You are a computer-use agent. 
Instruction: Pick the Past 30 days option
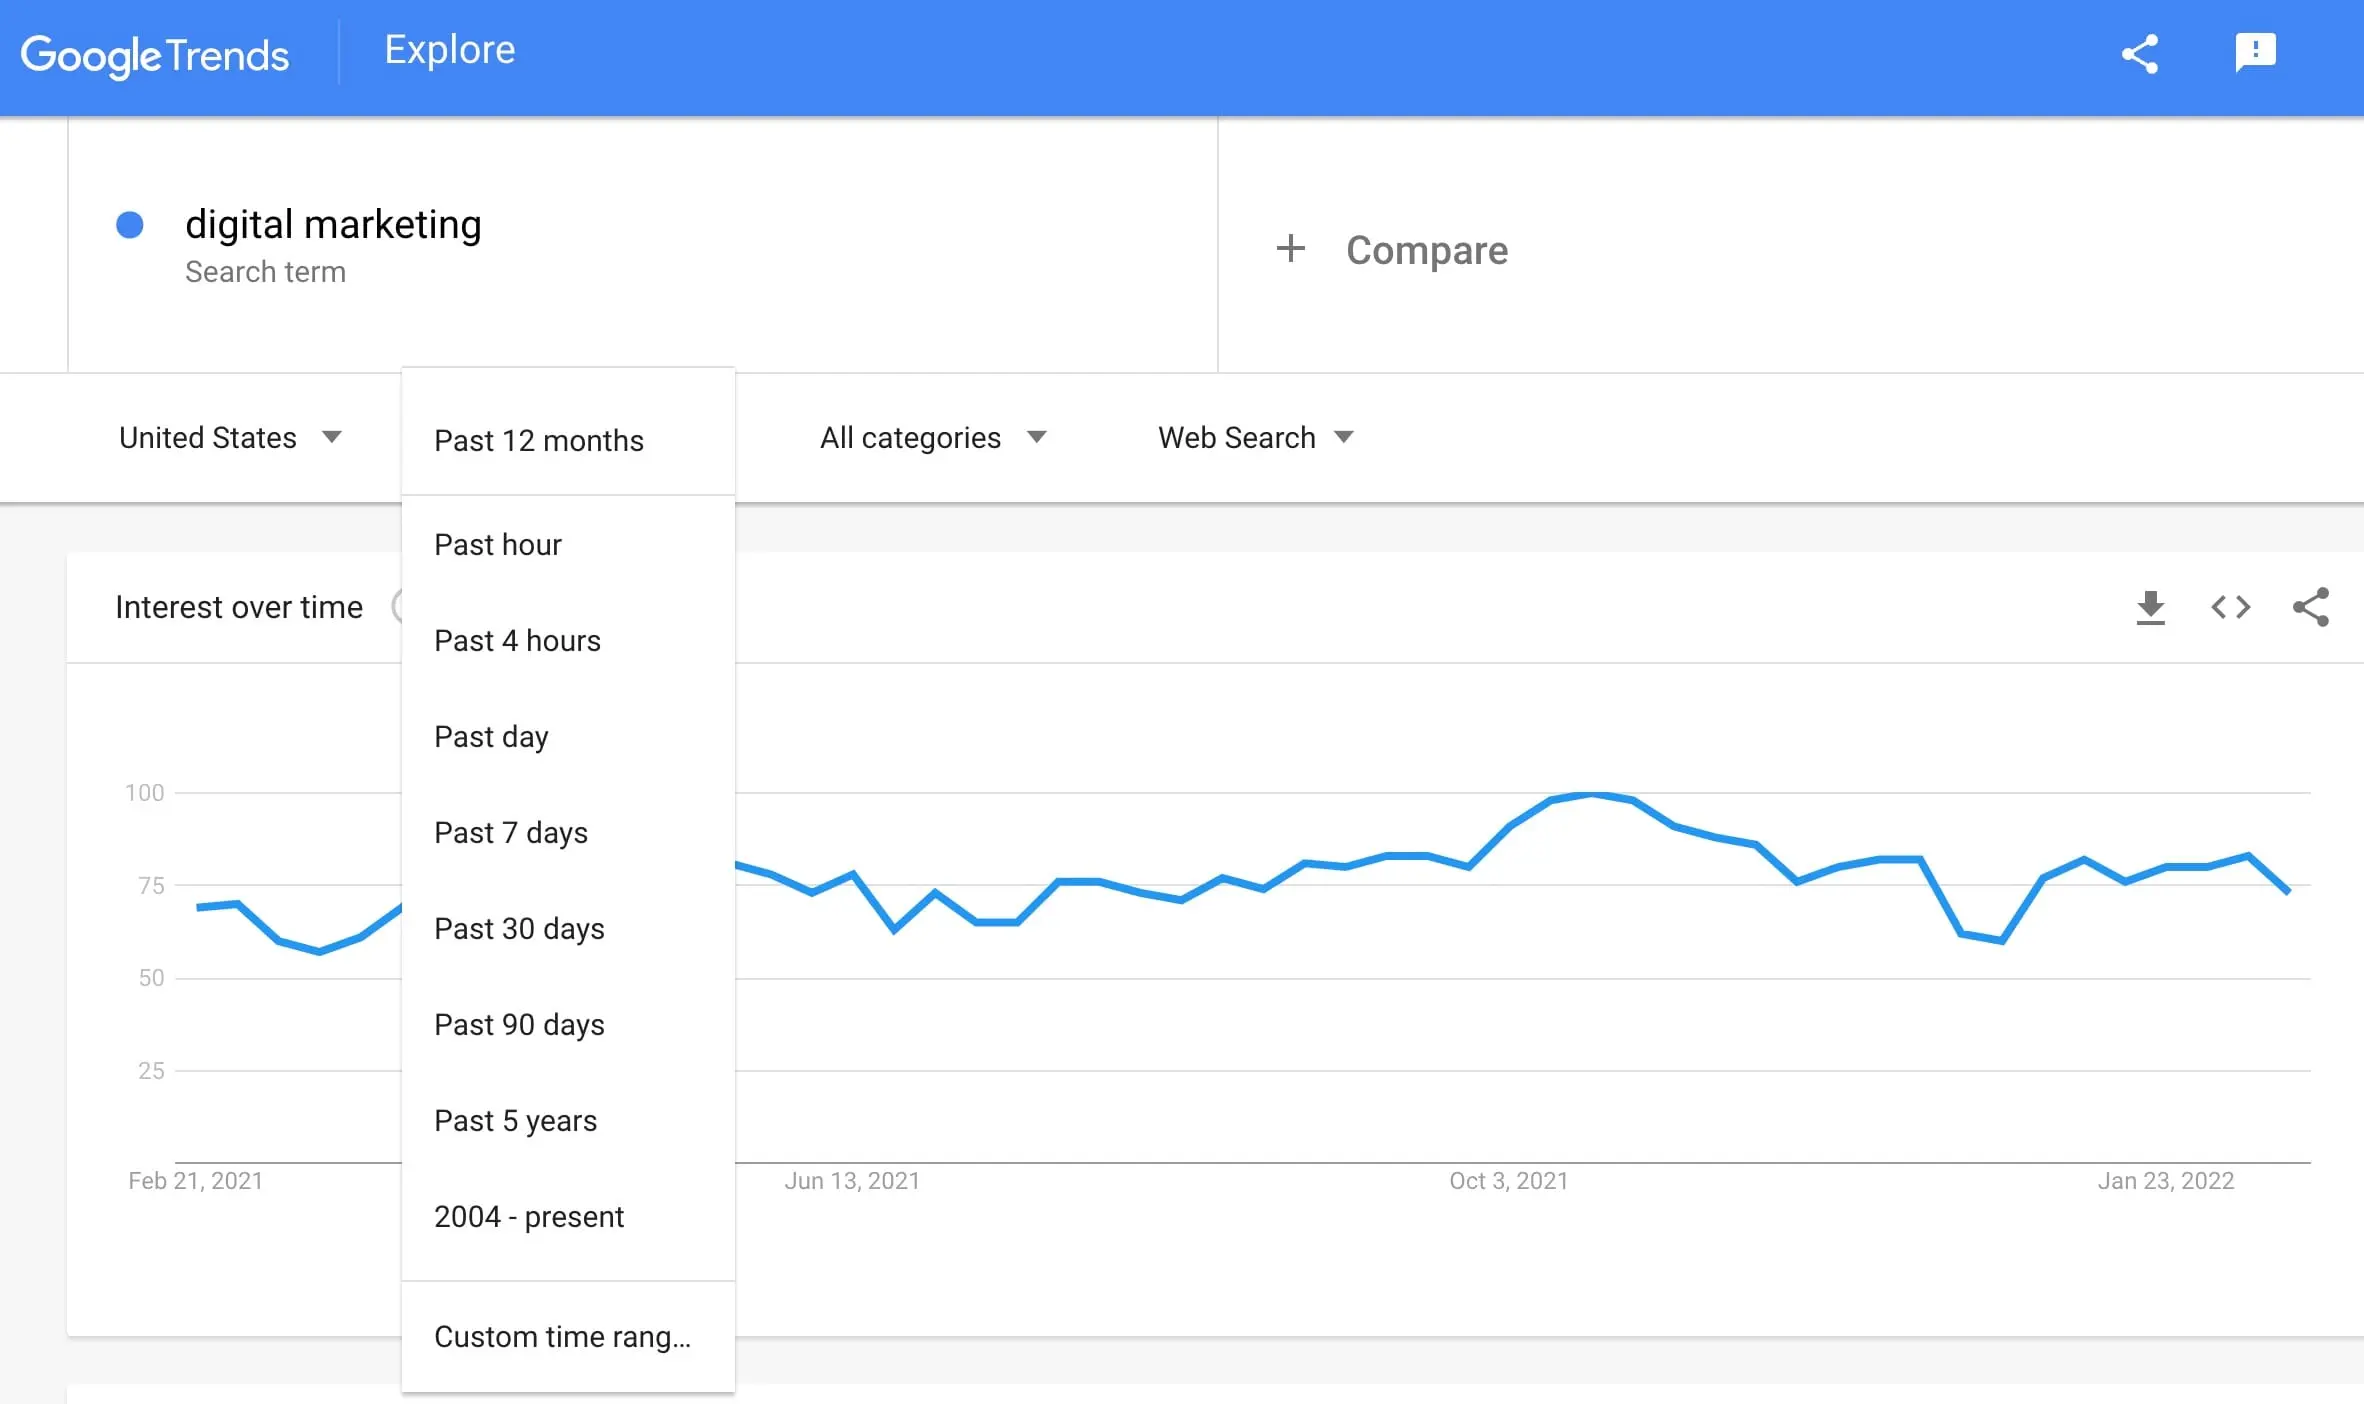(519, 929)
